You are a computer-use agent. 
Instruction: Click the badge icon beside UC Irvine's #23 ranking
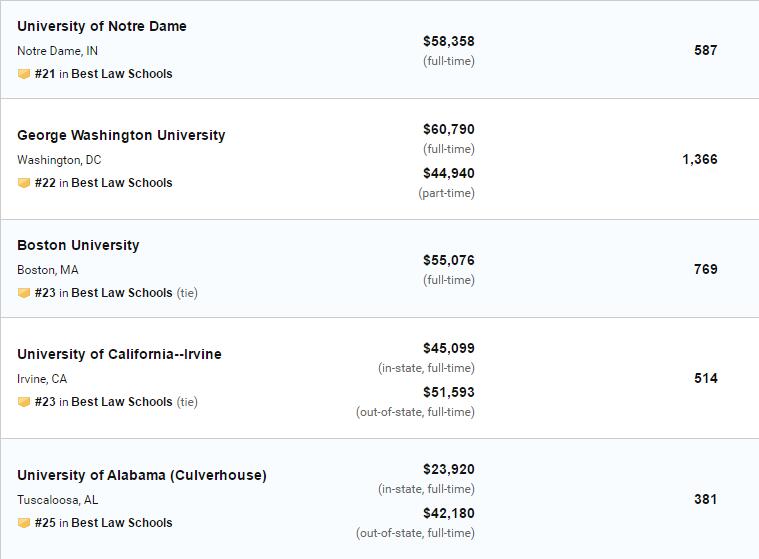pyautogui.click(x=24, y=402)
